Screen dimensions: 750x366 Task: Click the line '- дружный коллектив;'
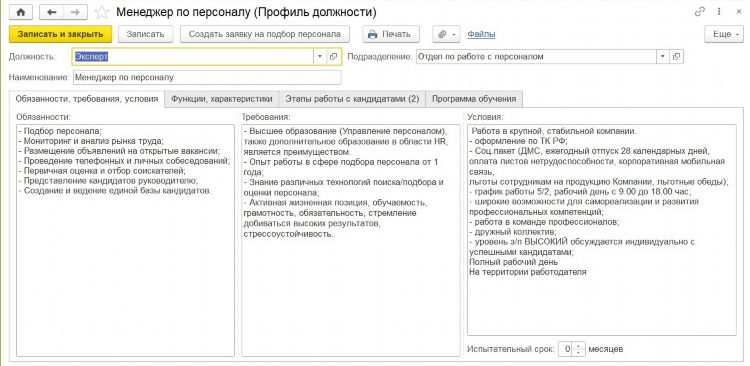point(512,232)
